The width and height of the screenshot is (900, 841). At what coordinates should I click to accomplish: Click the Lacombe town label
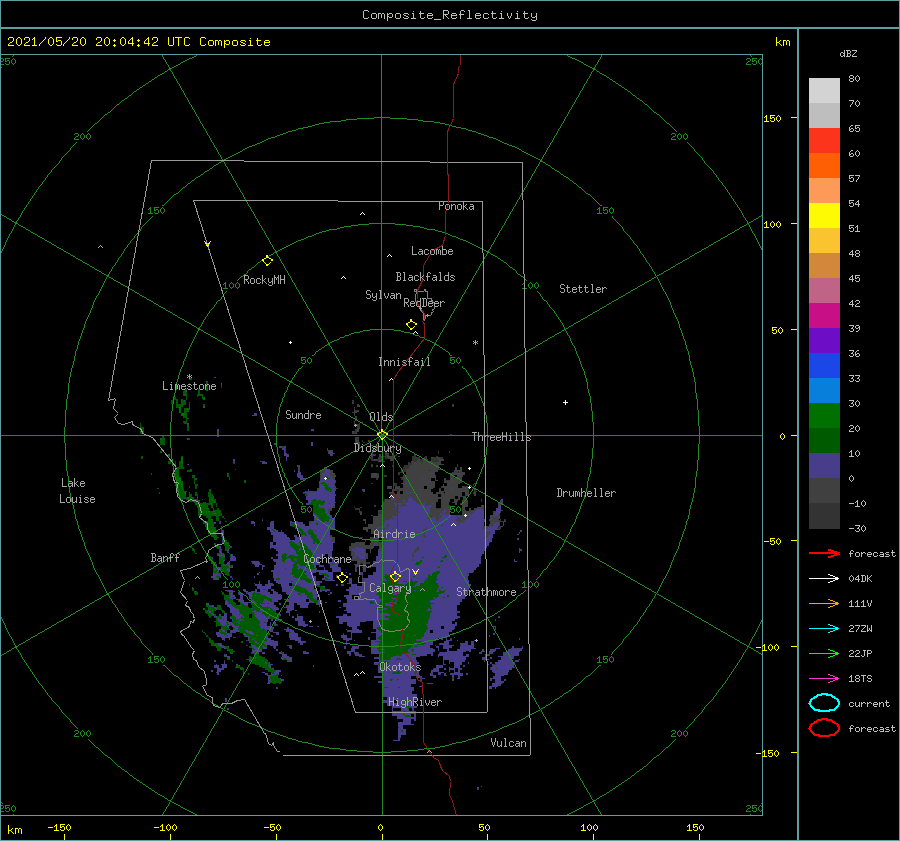(x=432, y=251)
